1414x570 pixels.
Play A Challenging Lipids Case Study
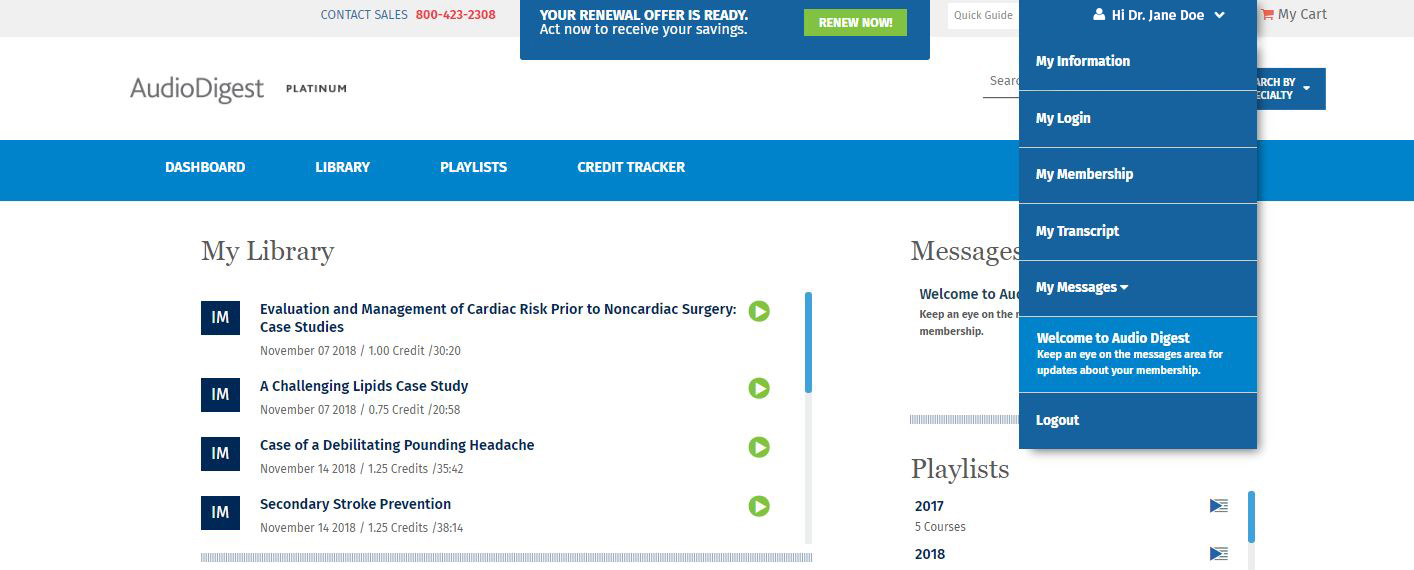(759, 388)
